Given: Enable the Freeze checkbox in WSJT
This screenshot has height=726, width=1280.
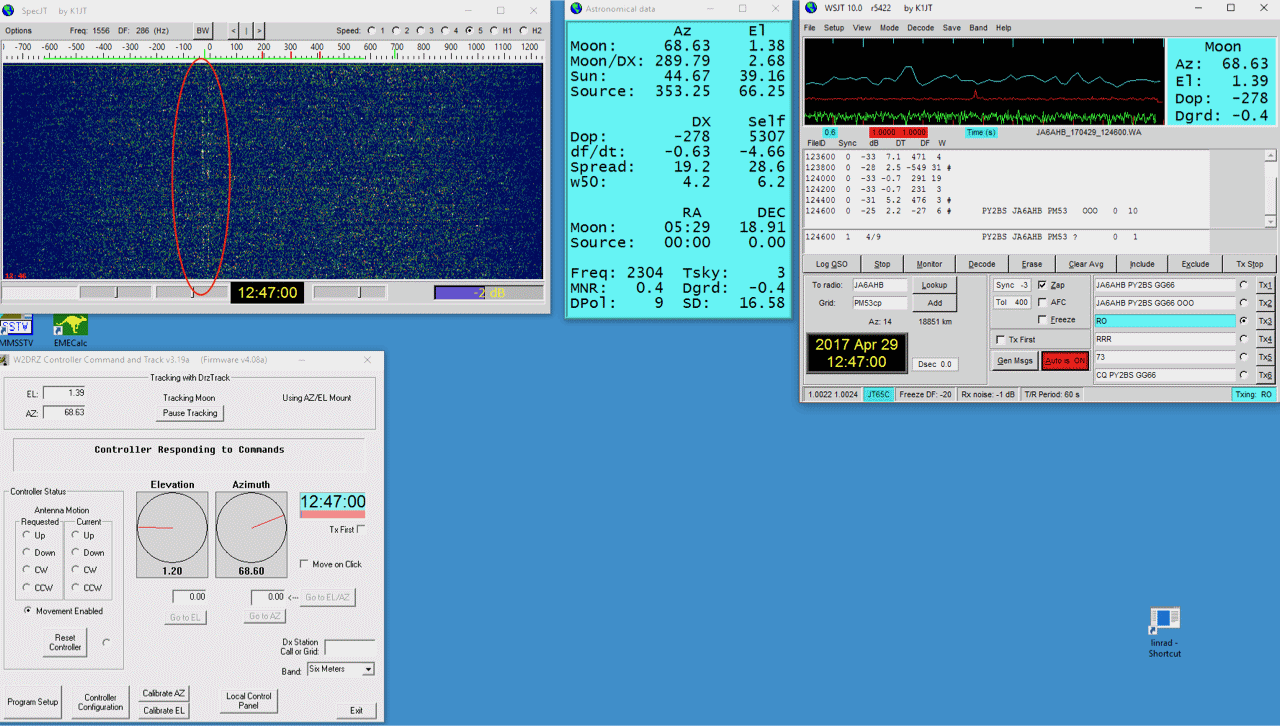Looking at the screenshot, I should tap(1042, 320).
